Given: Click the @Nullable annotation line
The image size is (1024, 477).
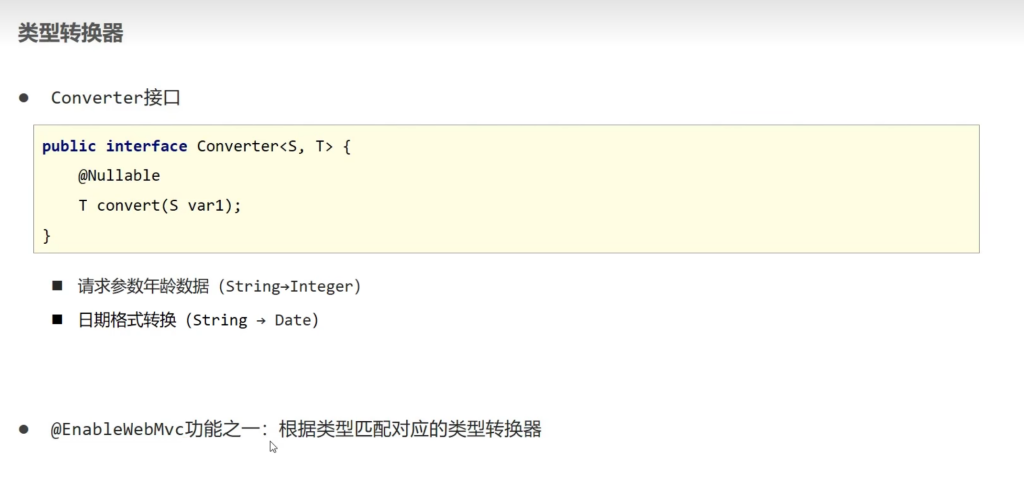Looking at the screenshot, I should [x=118, y=176].
